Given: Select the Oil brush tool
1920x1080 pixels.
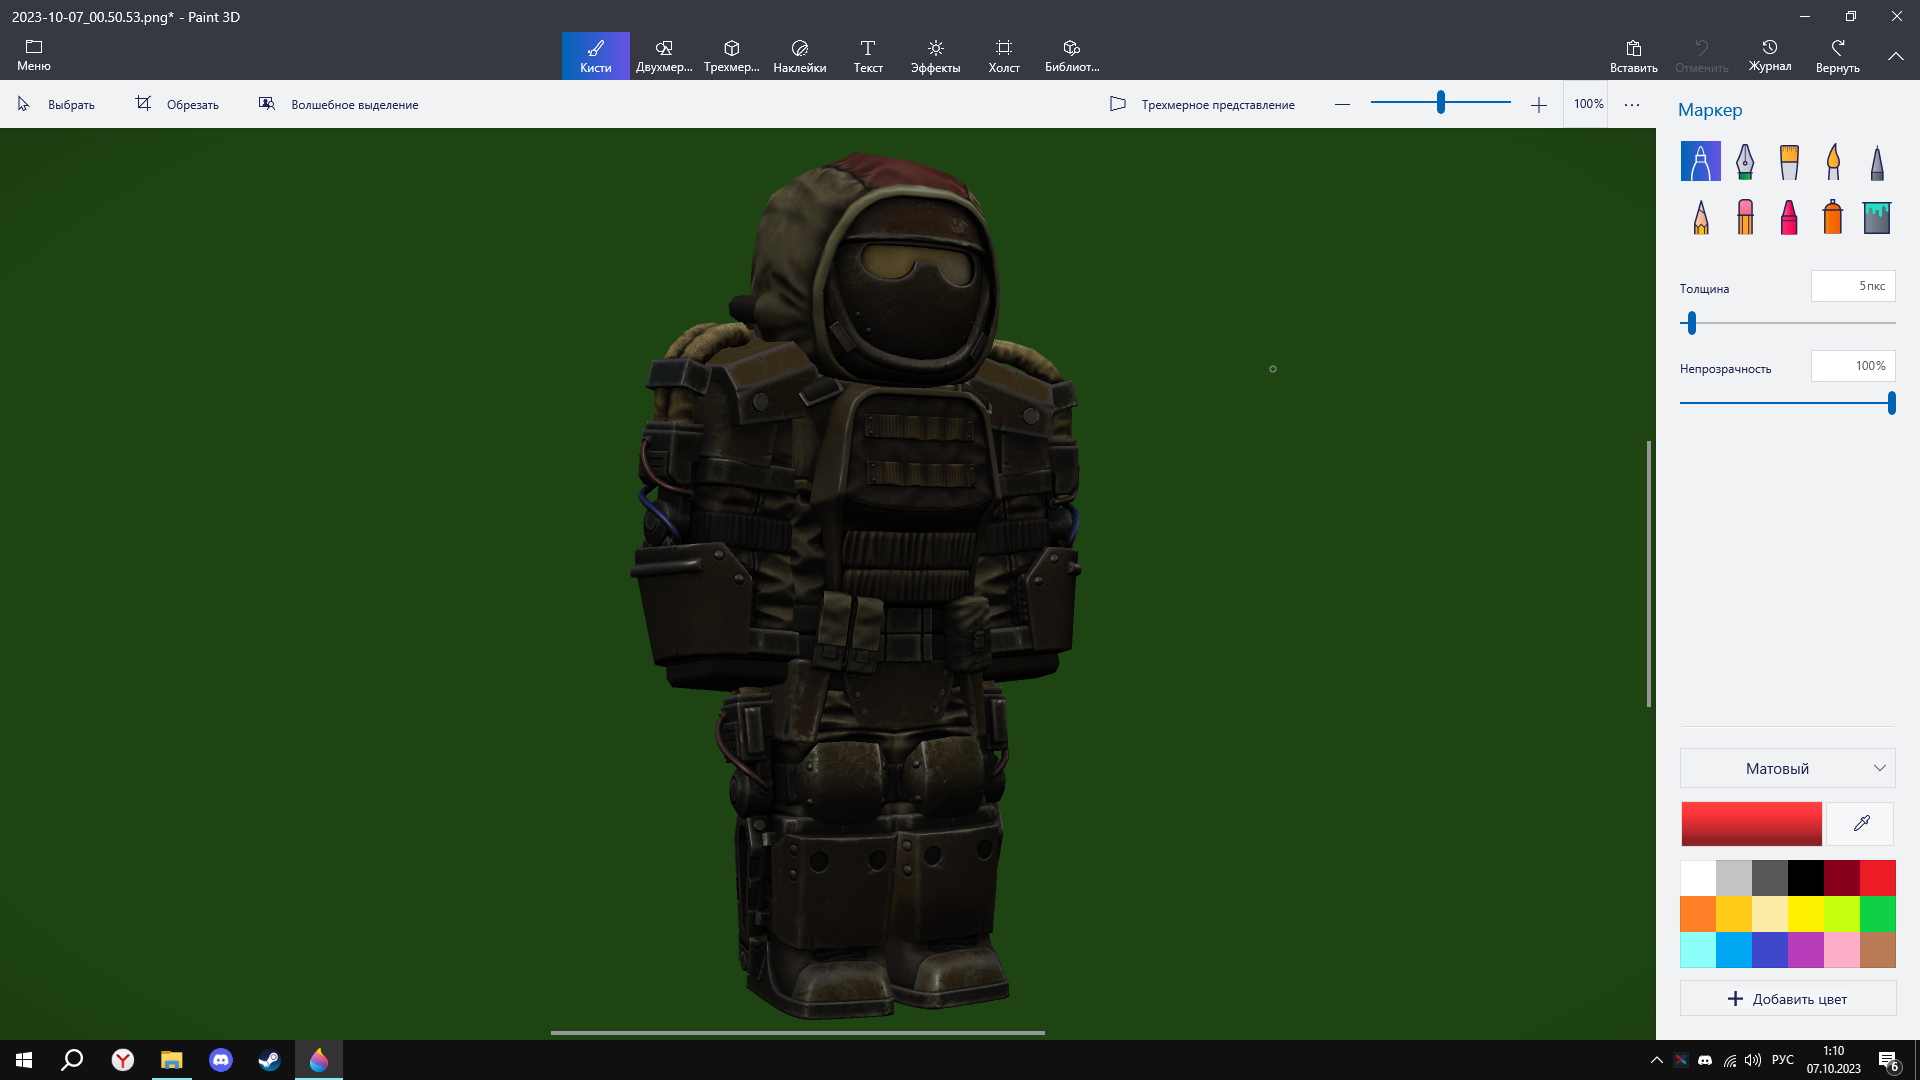Looking at the screenshot, I should point(1789,161).
